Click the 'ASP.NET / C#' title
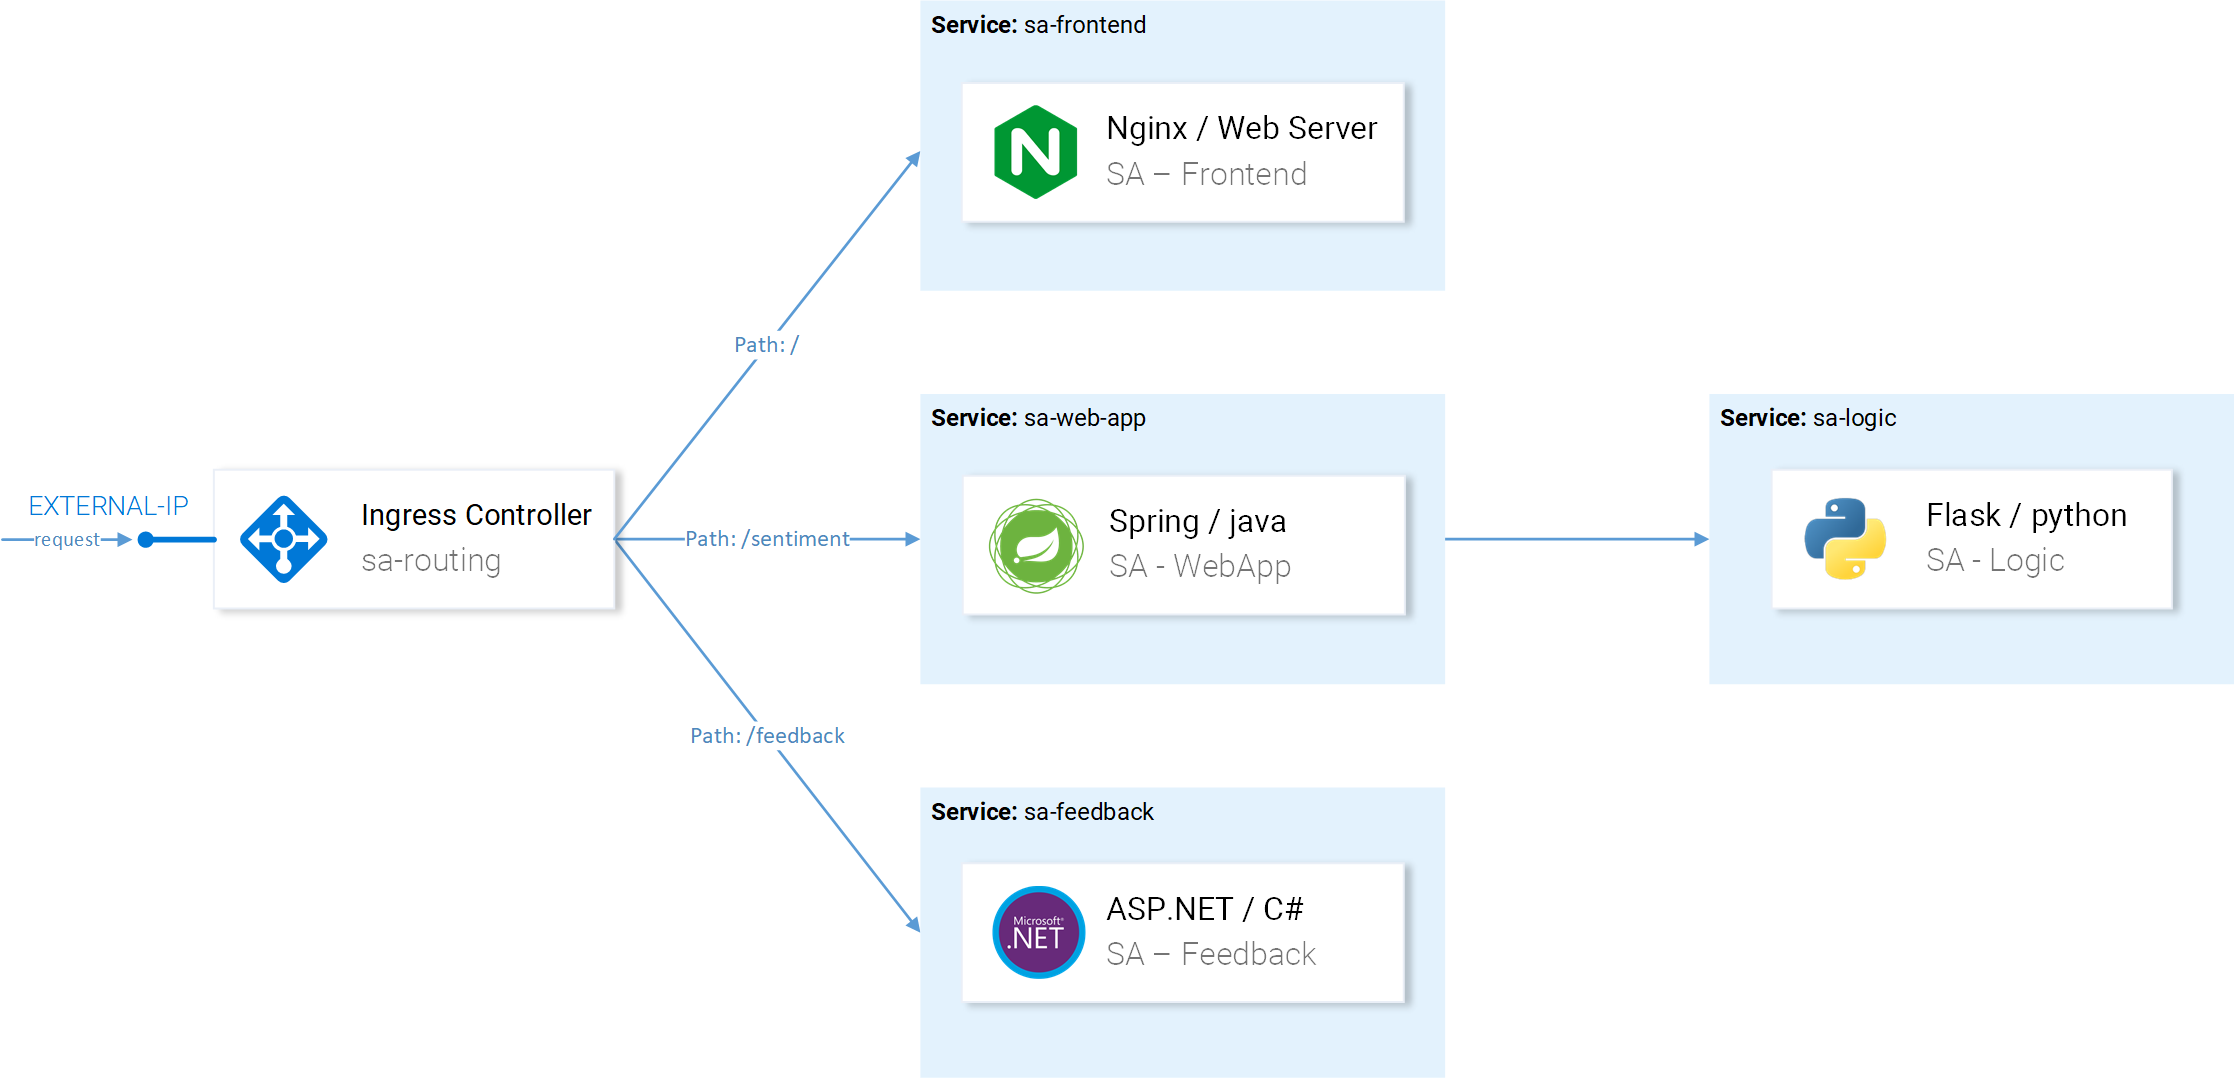 [x=1205, y=909]
